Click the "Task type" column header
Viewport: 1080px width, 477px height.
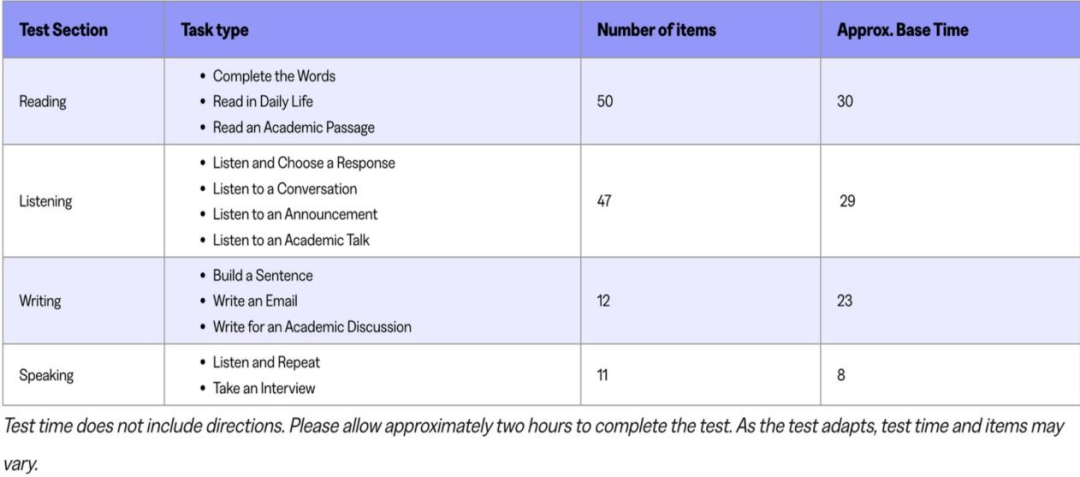pos(215,30)
